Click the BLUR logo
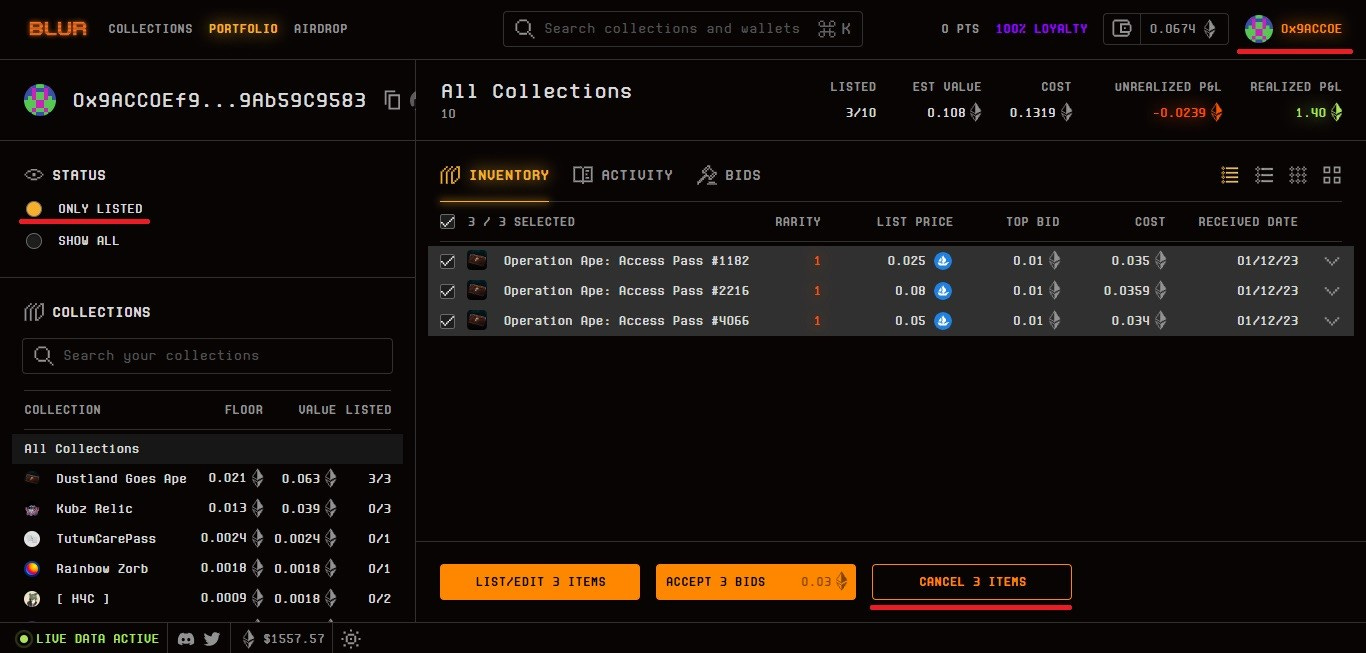Viewport: 1366px width, 653px height. click(x=57, y=29)
